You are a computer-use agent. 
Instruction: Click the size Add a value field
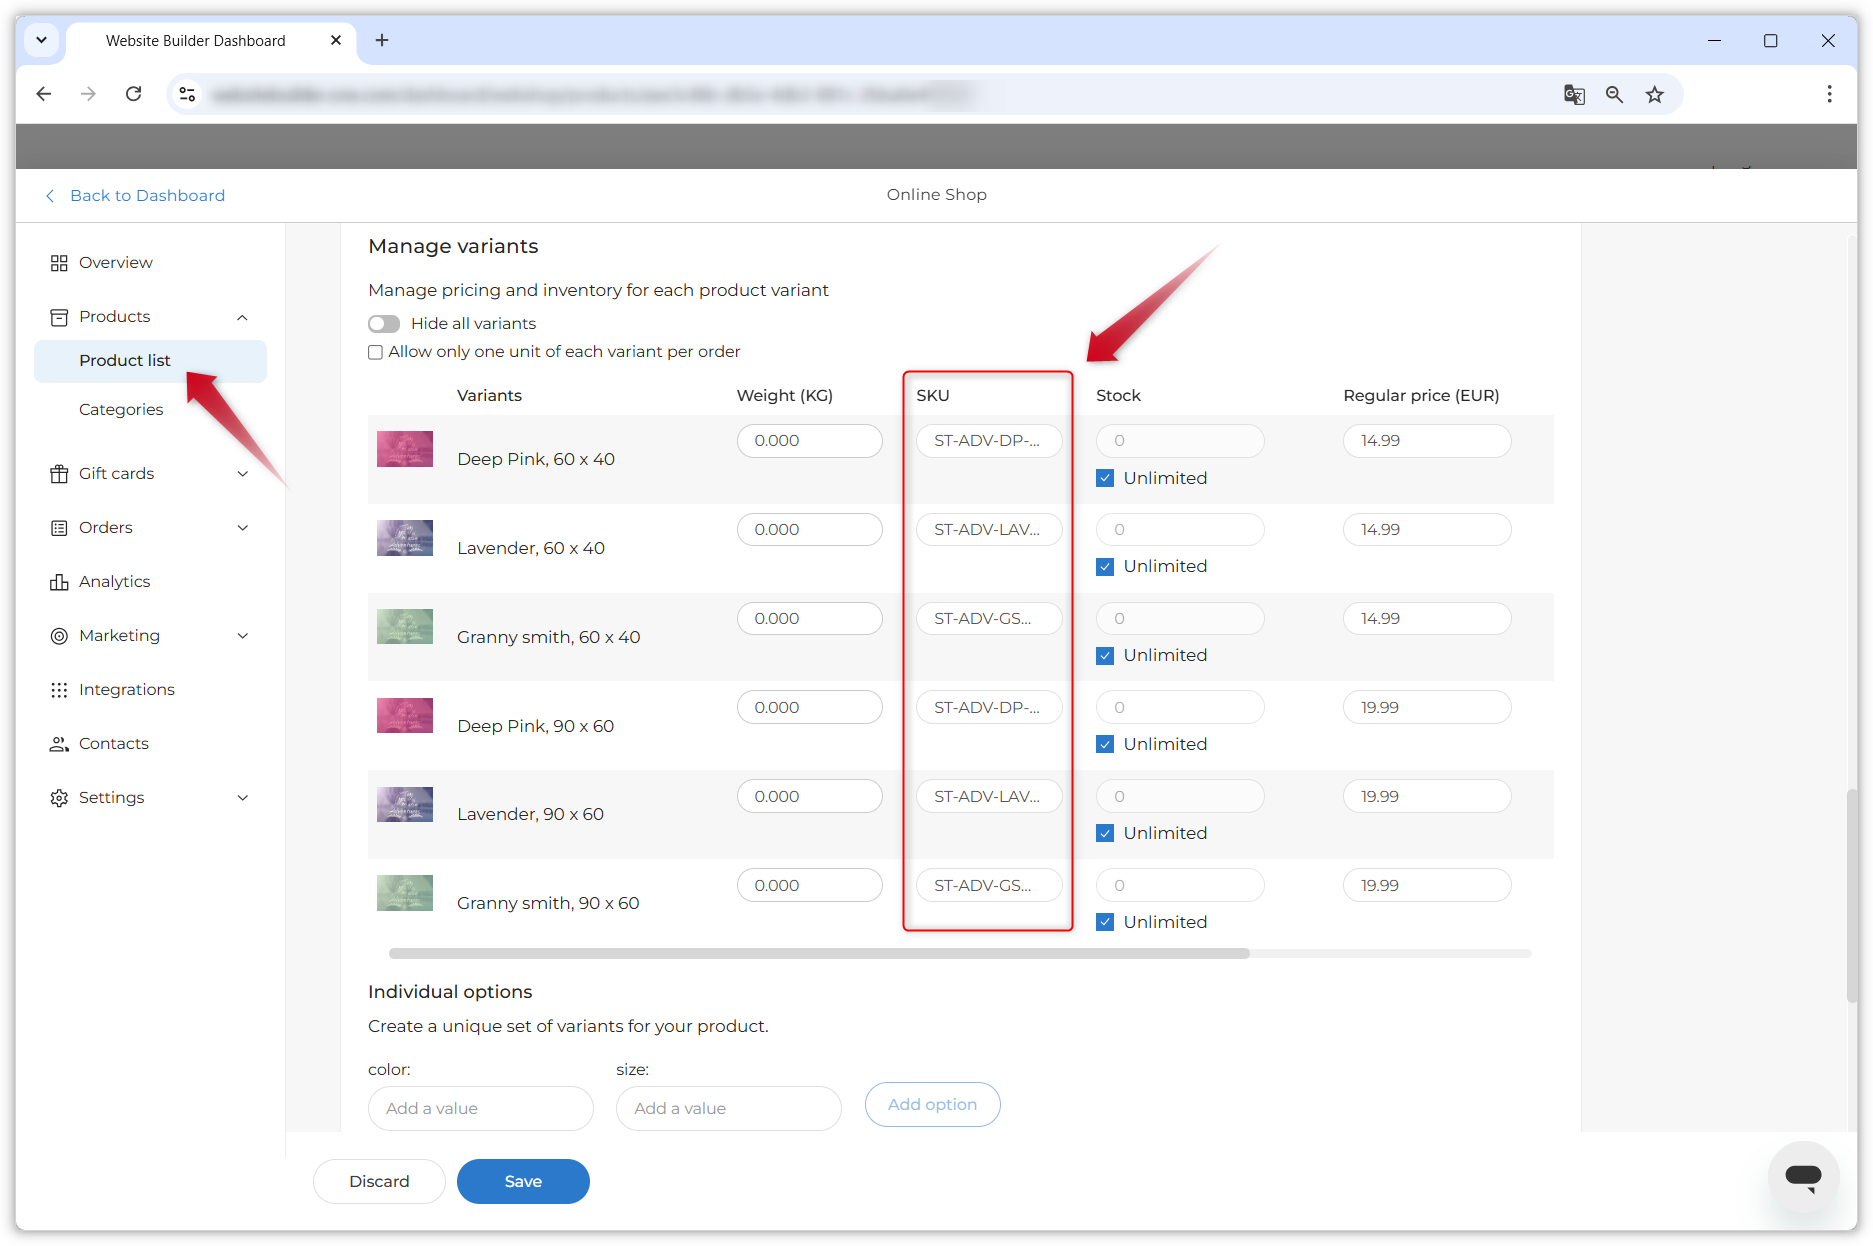(728, 1109)
